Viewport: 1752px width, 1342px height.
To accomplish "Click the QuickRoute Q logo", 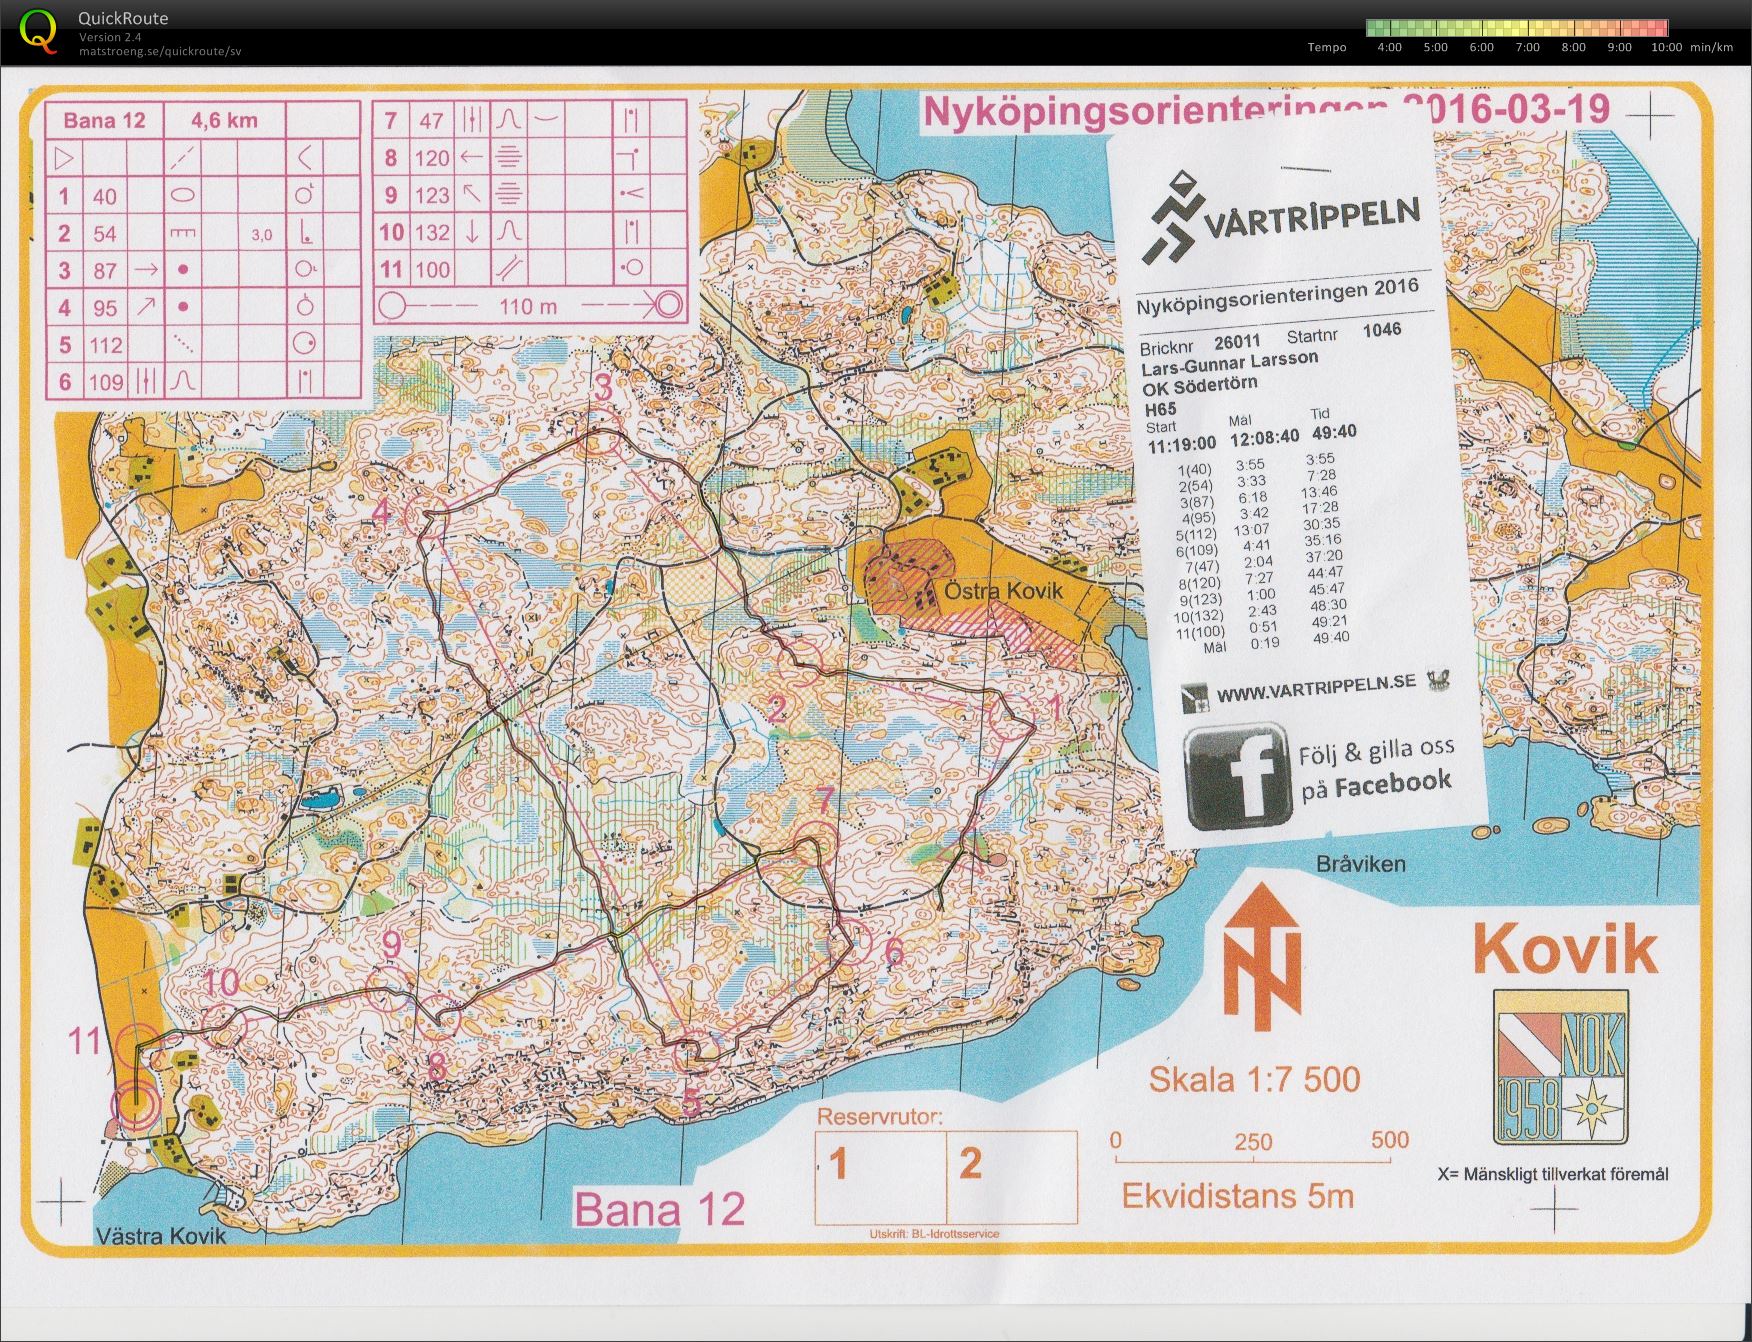I will click(x=38, y=30).
